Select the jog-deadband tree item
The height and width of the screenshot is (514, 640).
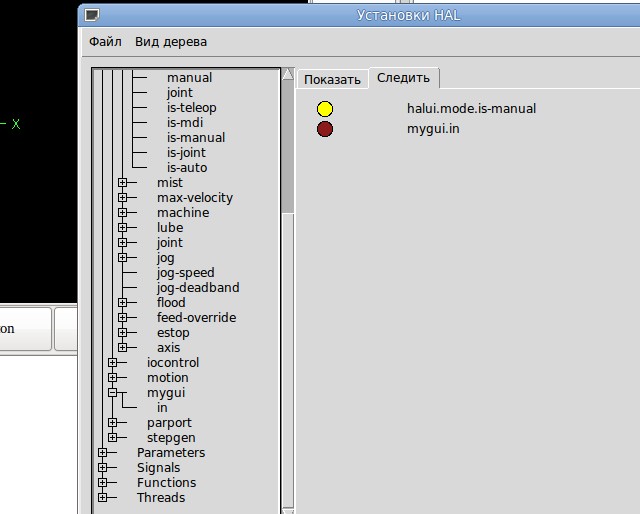click(198, 288)
